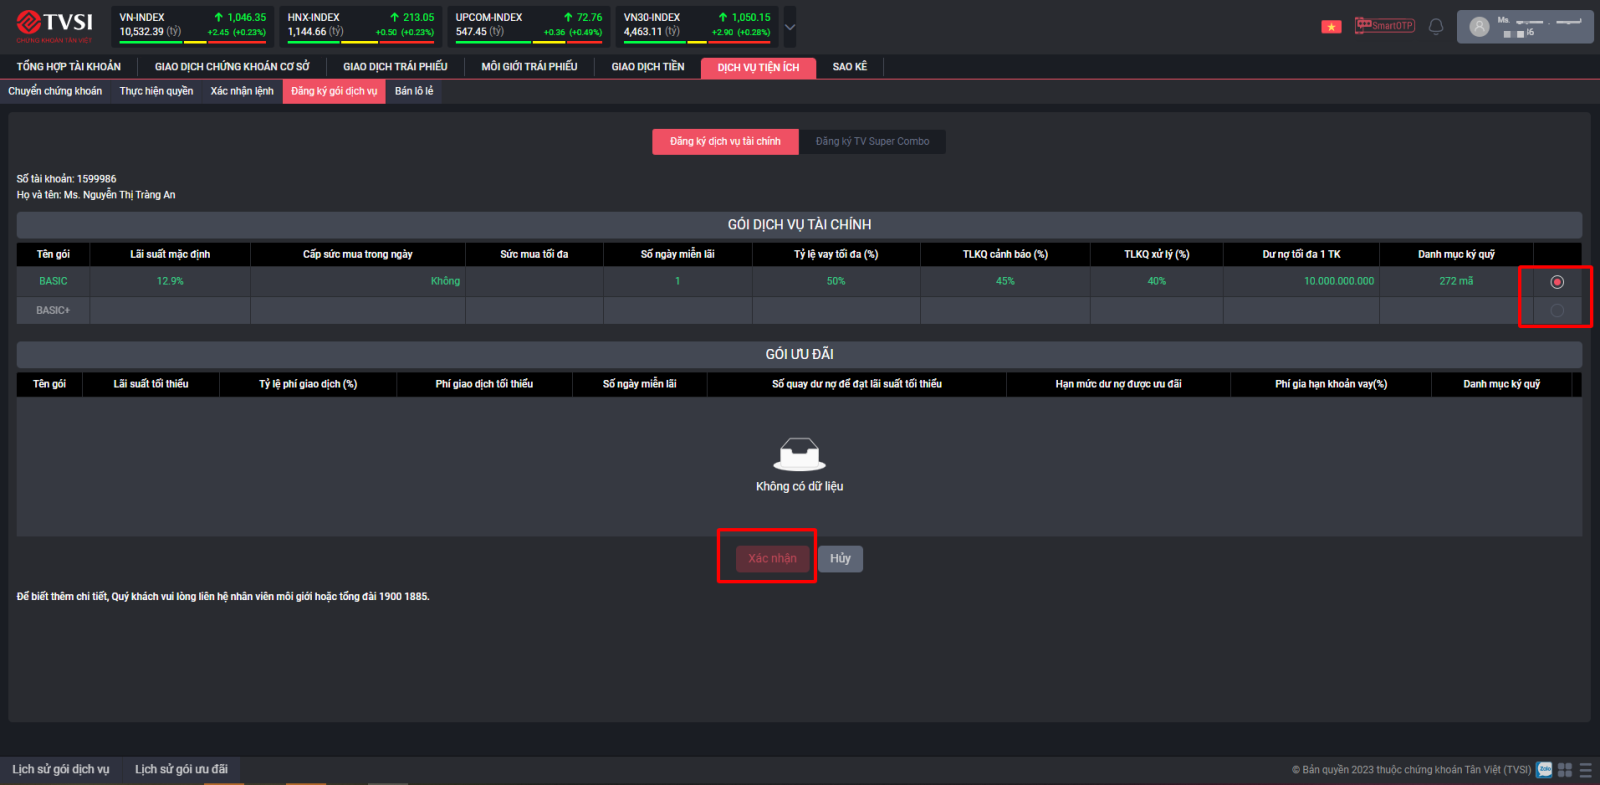Viewport: 1600px width, 785px height.
Task: Click the user avatar icon
Action: 1479,27
